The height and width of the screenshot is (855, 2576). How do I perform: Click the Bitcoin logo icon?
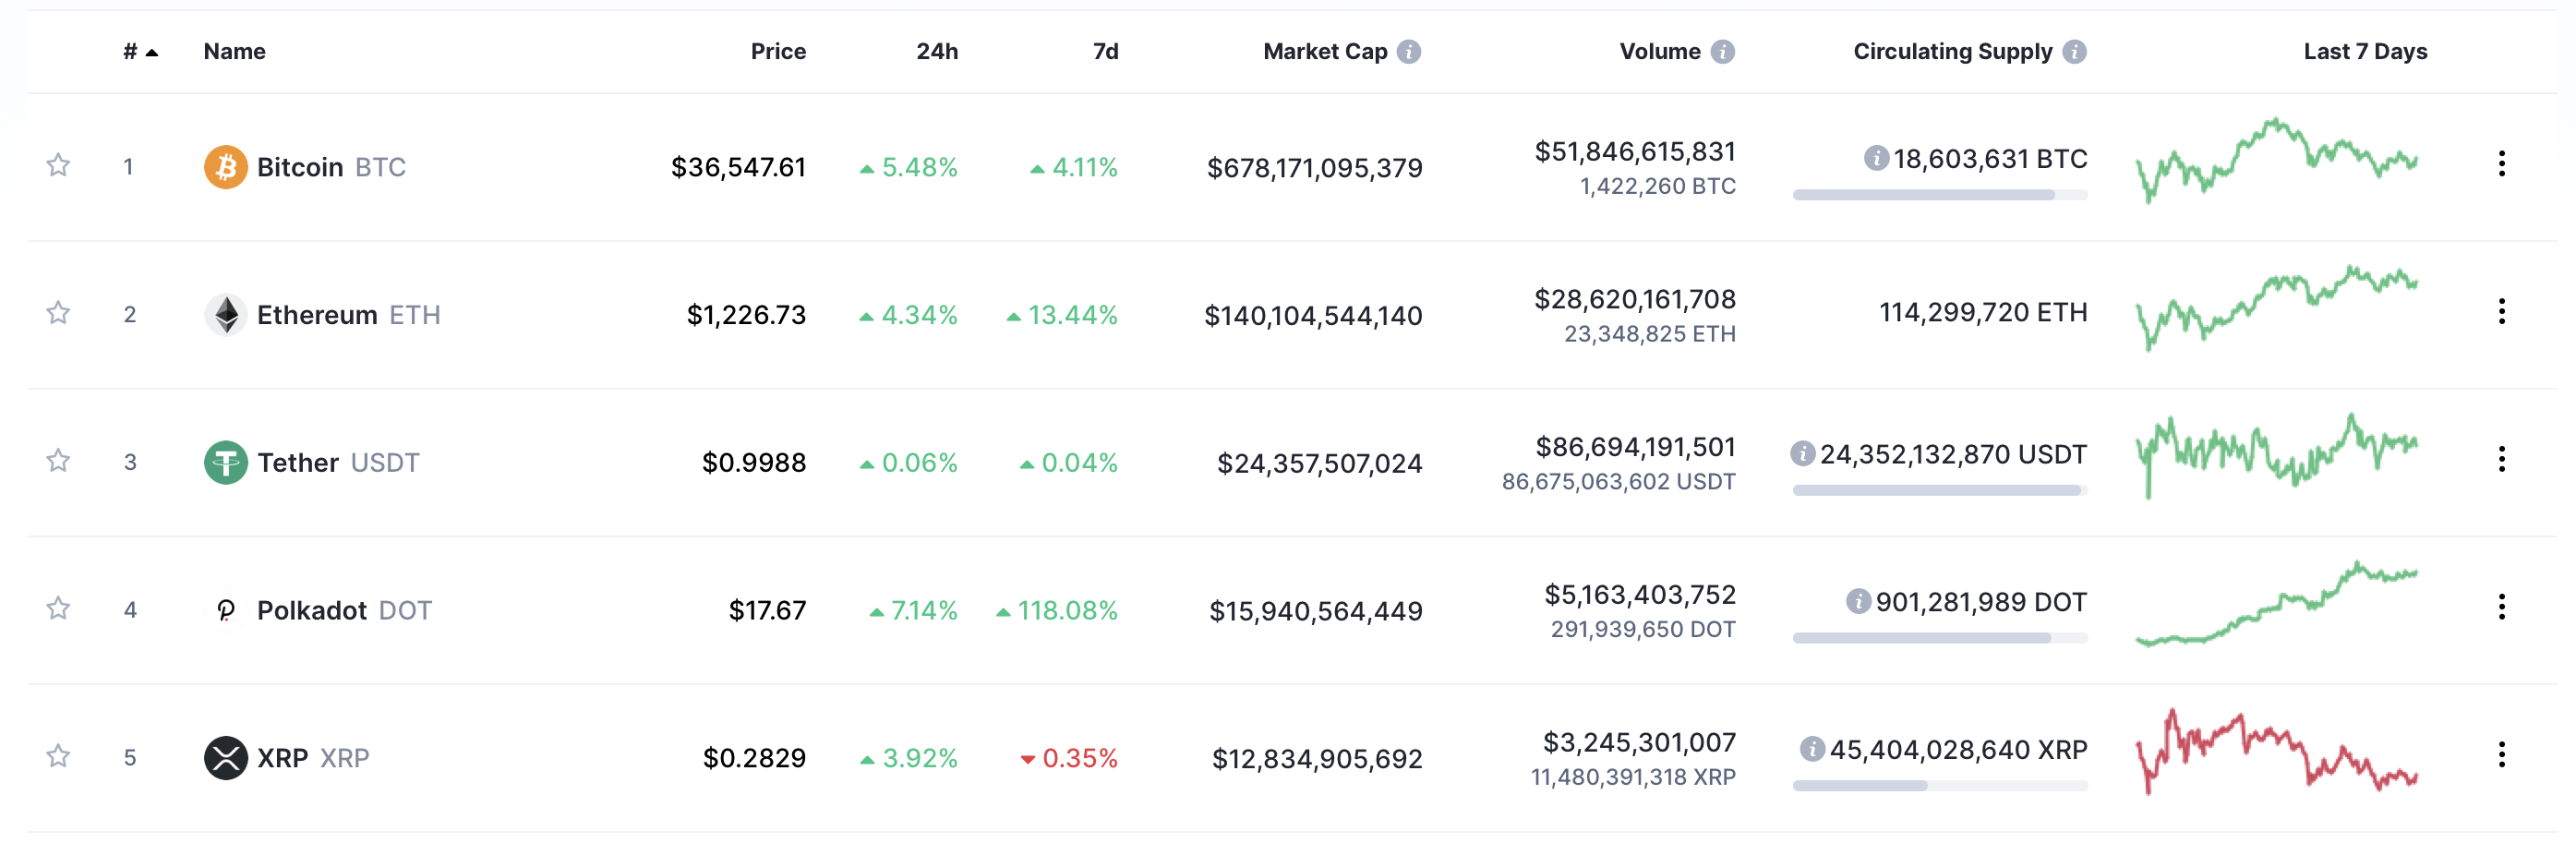(x=226, y=167)
